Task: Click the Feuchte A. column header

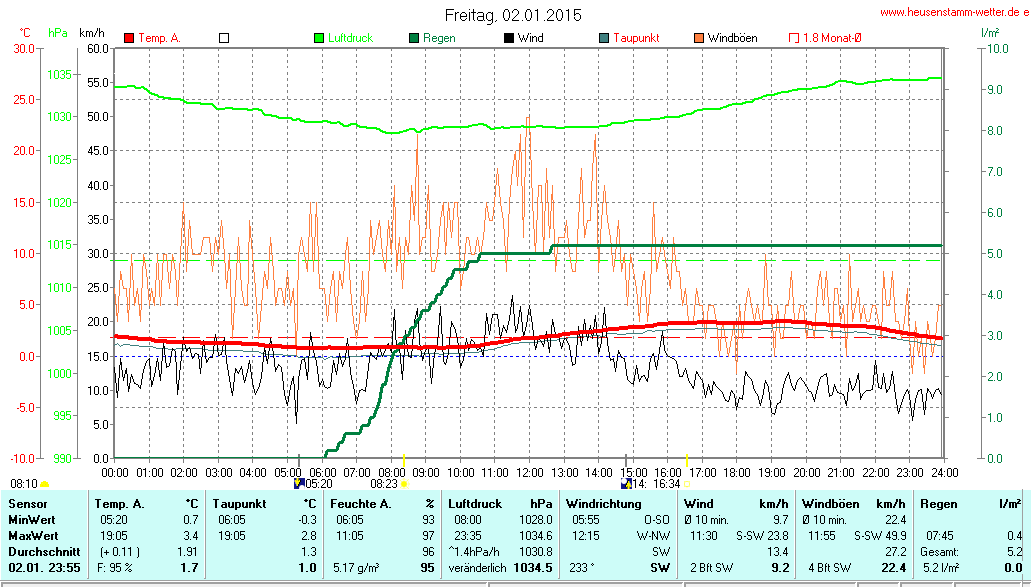Action: (x=361, y=504)
